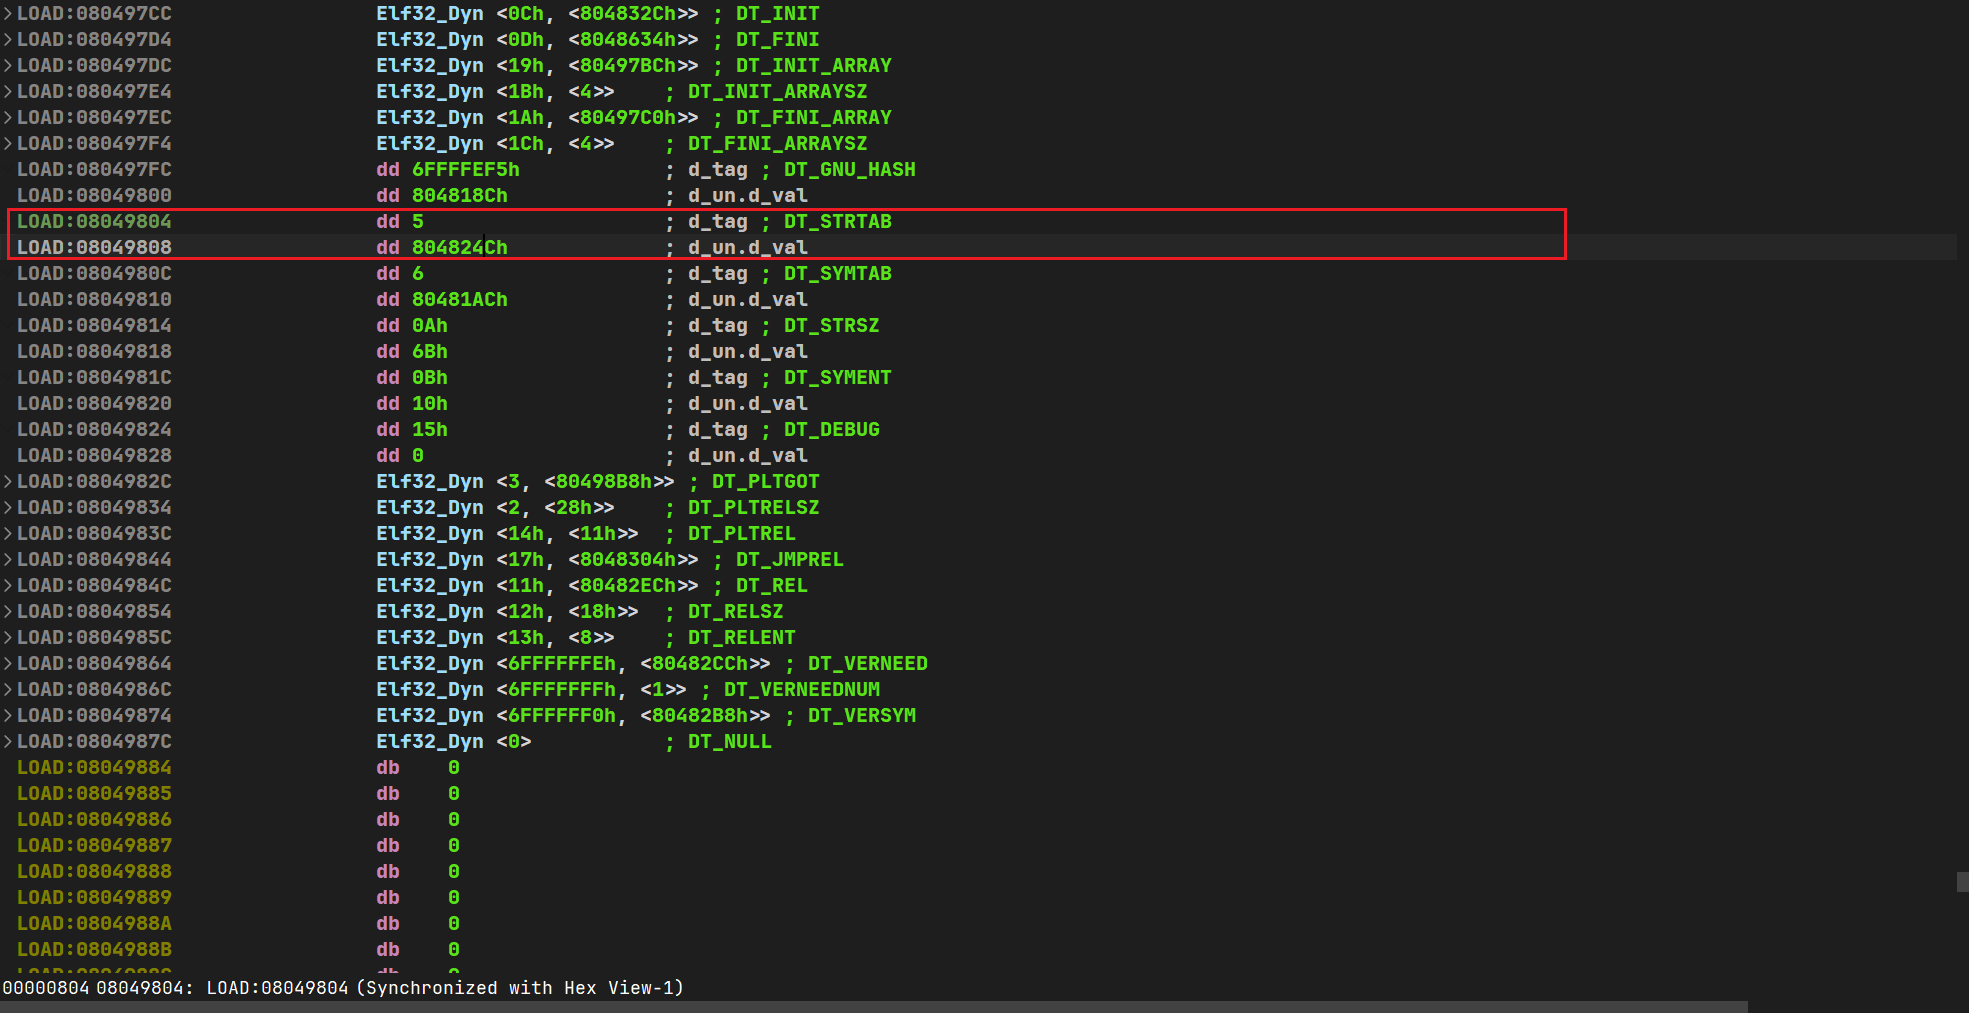Image resolution: width=1969 pixels, height=1013 pixels.
Task: Expand the DT_FINI entry at LOAD:080497D4
Action: (x=8, y=40)
